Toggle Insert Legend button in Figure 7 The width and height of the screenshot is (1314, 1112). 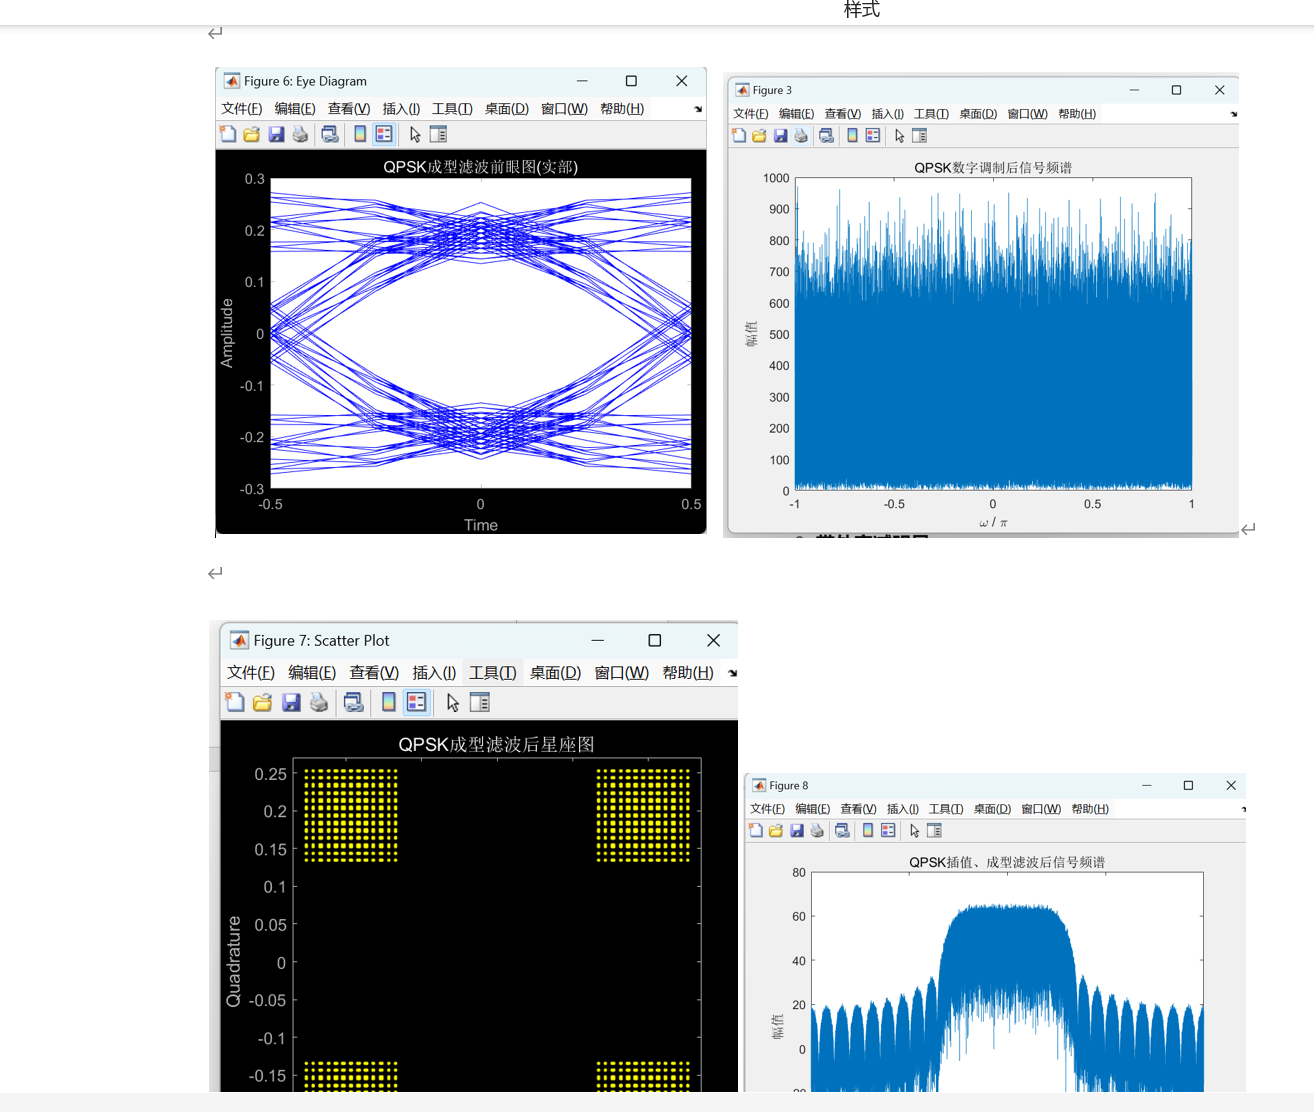[417, 702]
